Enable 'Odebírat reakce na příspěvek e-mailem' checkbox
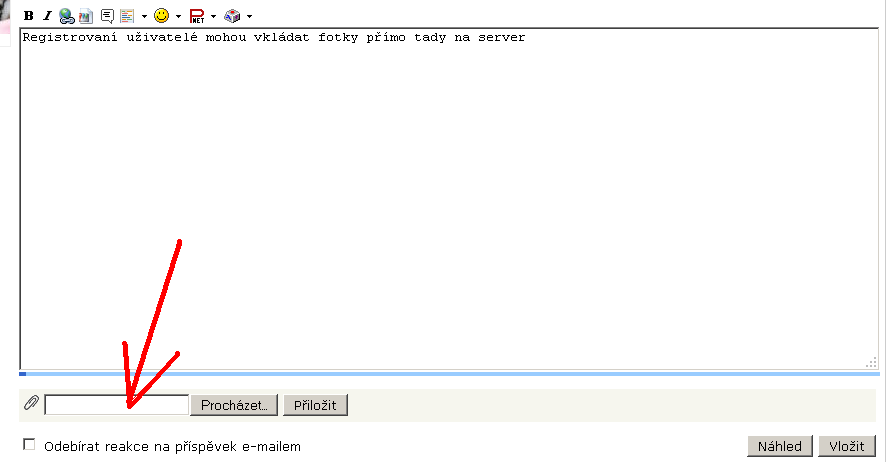Screen dimensions: 891x462 tap(29, 445)
